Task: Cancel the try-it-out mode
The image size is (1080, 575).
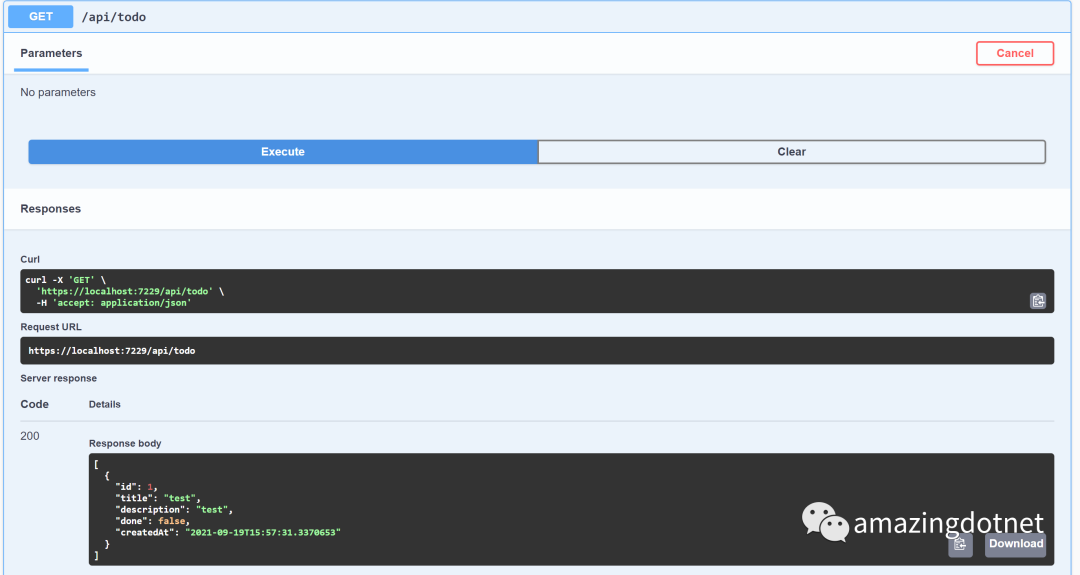Action: pyautogui.click(x=1015, y=53)
